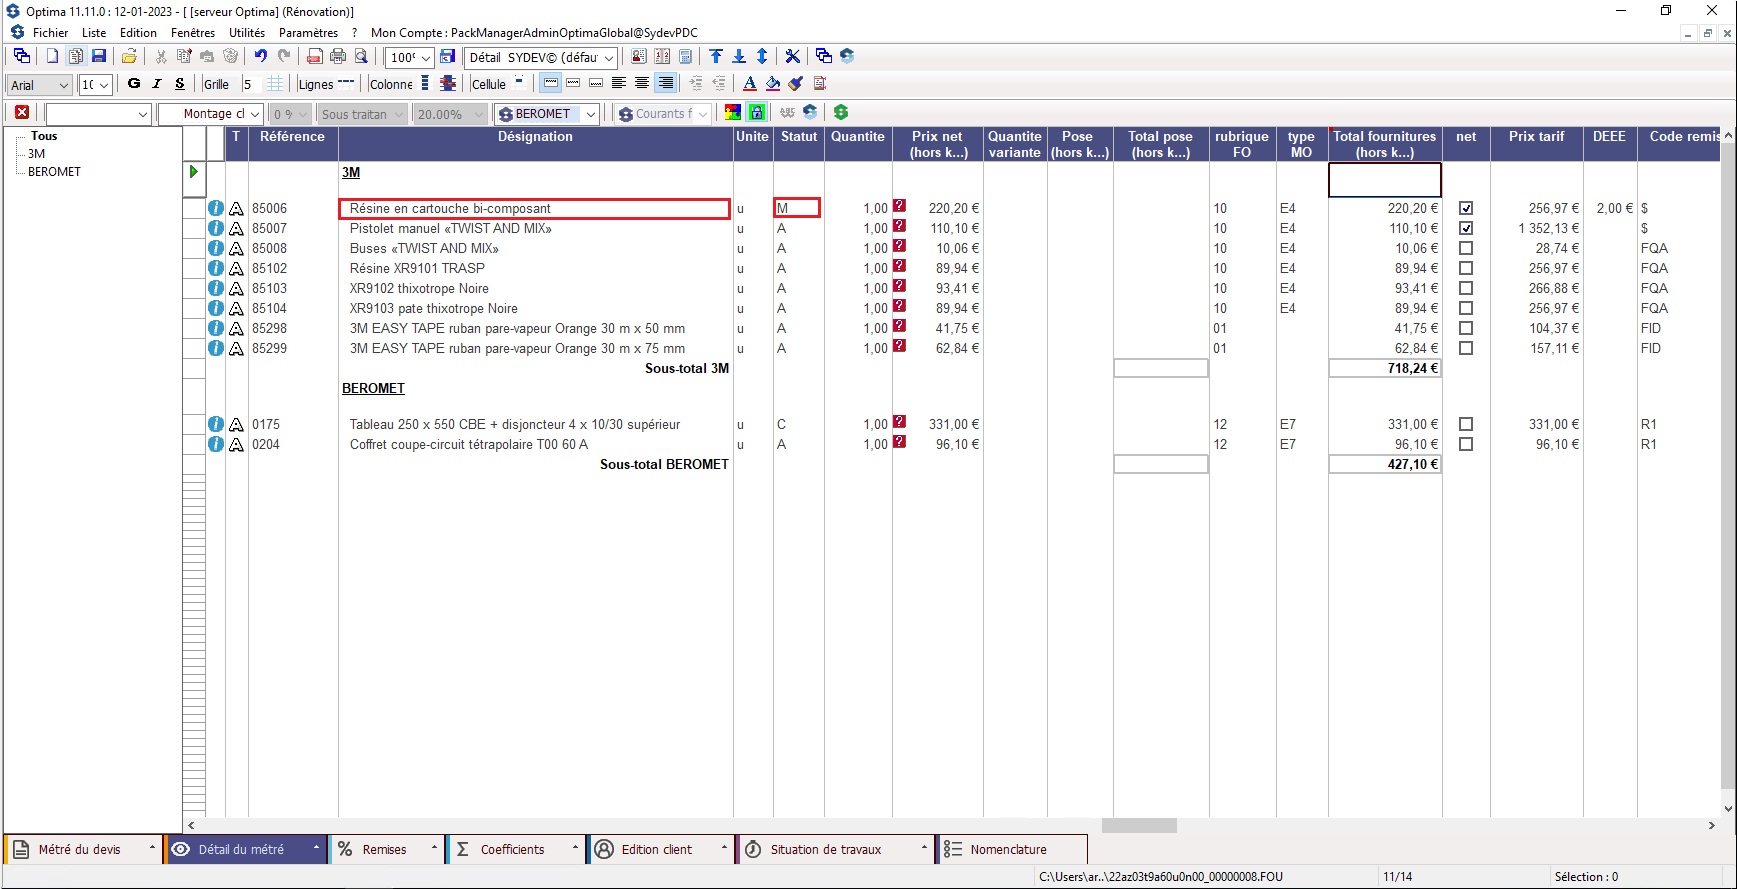Click the move to top arrow icon

coord(716,57)
